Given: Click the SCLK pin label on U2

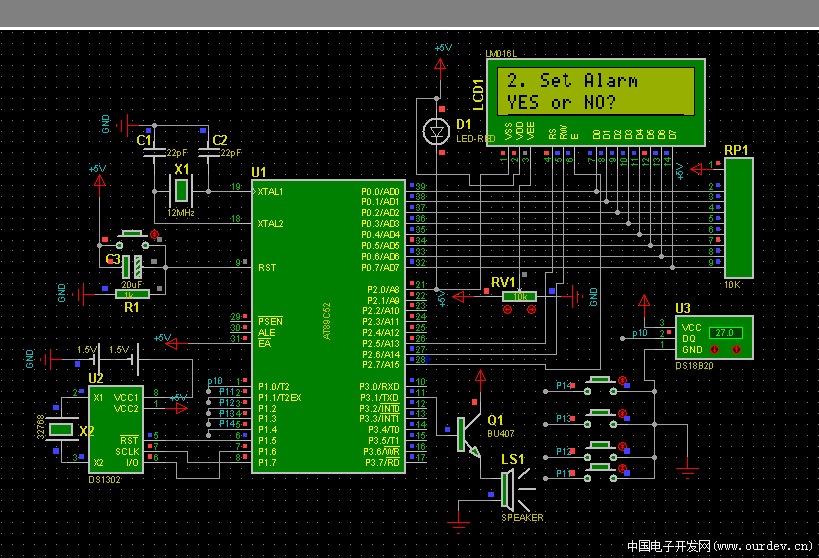Looking at the screenshot, I should click(x=127, y=451).
